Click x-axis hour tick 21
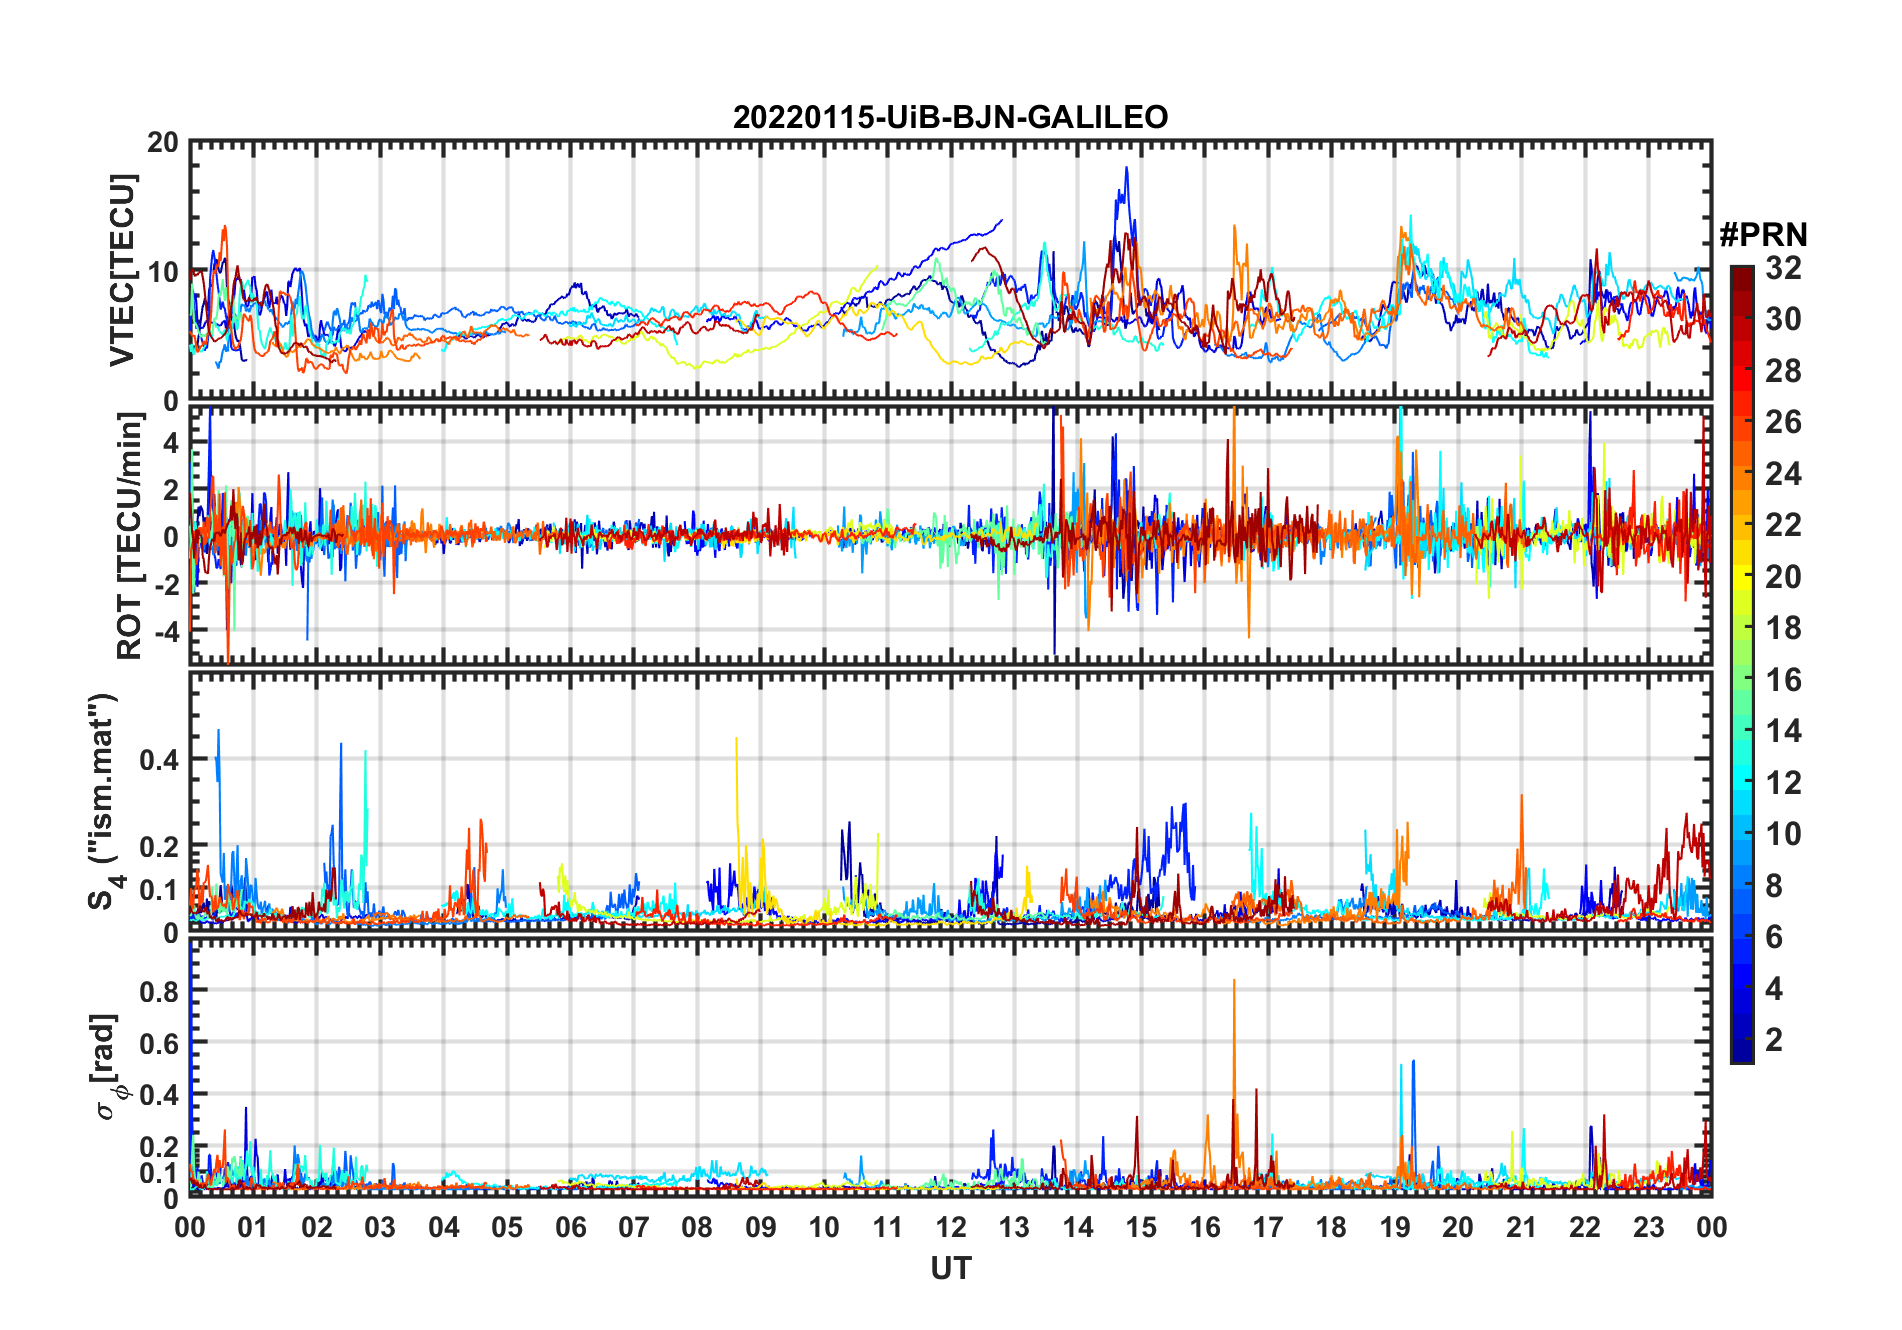The width and height of the screenshot is (1902, 1330). [1521, 1227]
